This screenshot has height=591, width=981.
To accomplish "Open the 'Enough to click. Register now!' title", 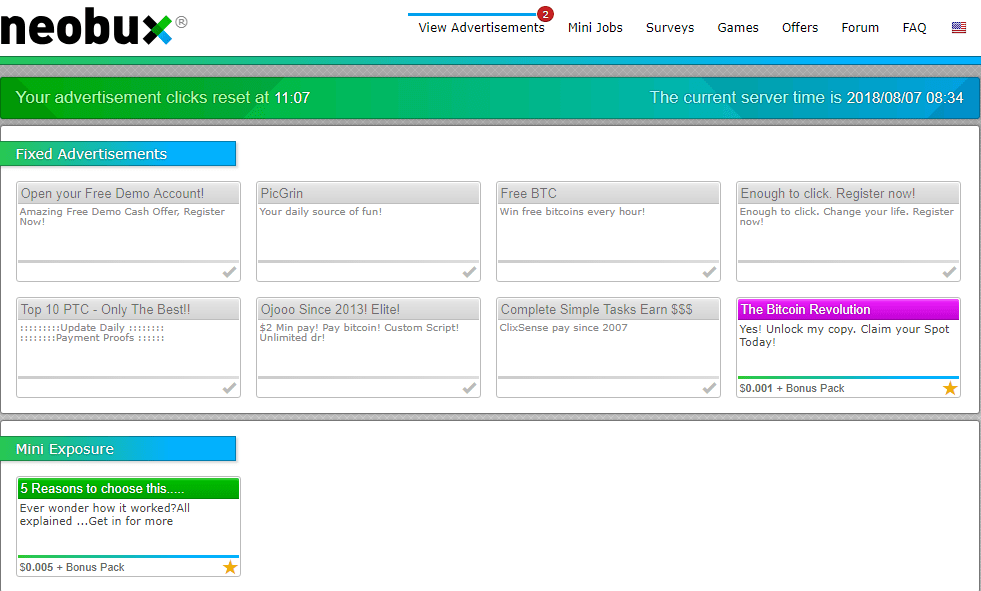I will click(828, 193).
